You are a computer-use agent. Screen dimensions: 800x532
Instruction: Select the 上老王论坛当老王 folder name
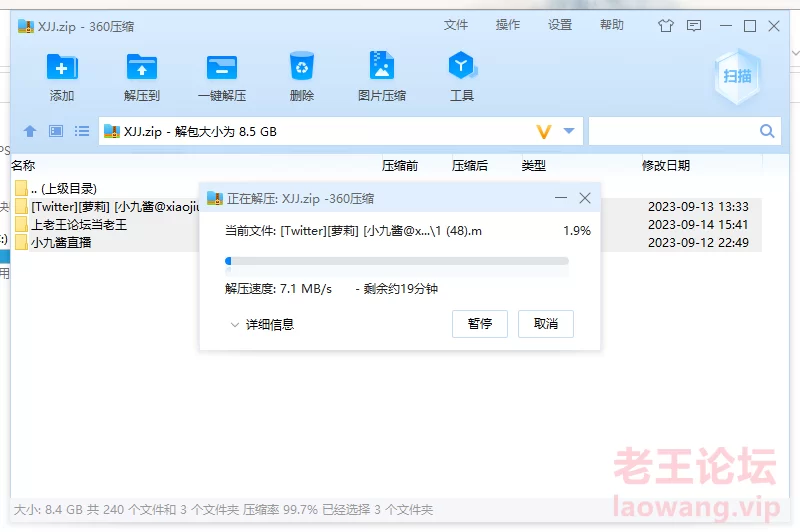(79, 224)
